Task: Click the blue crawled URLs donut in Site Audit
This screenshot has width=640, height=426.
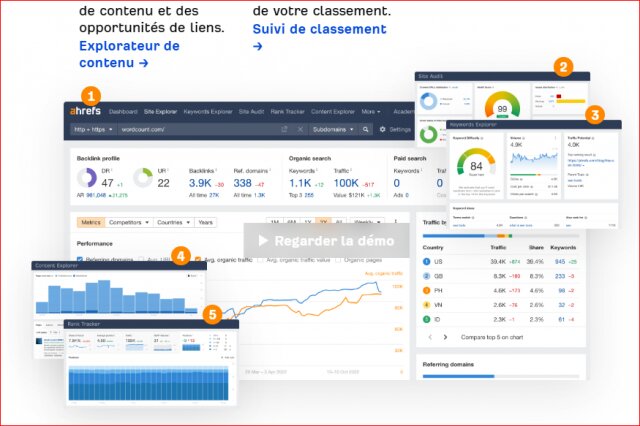Action: click(428, 101)
